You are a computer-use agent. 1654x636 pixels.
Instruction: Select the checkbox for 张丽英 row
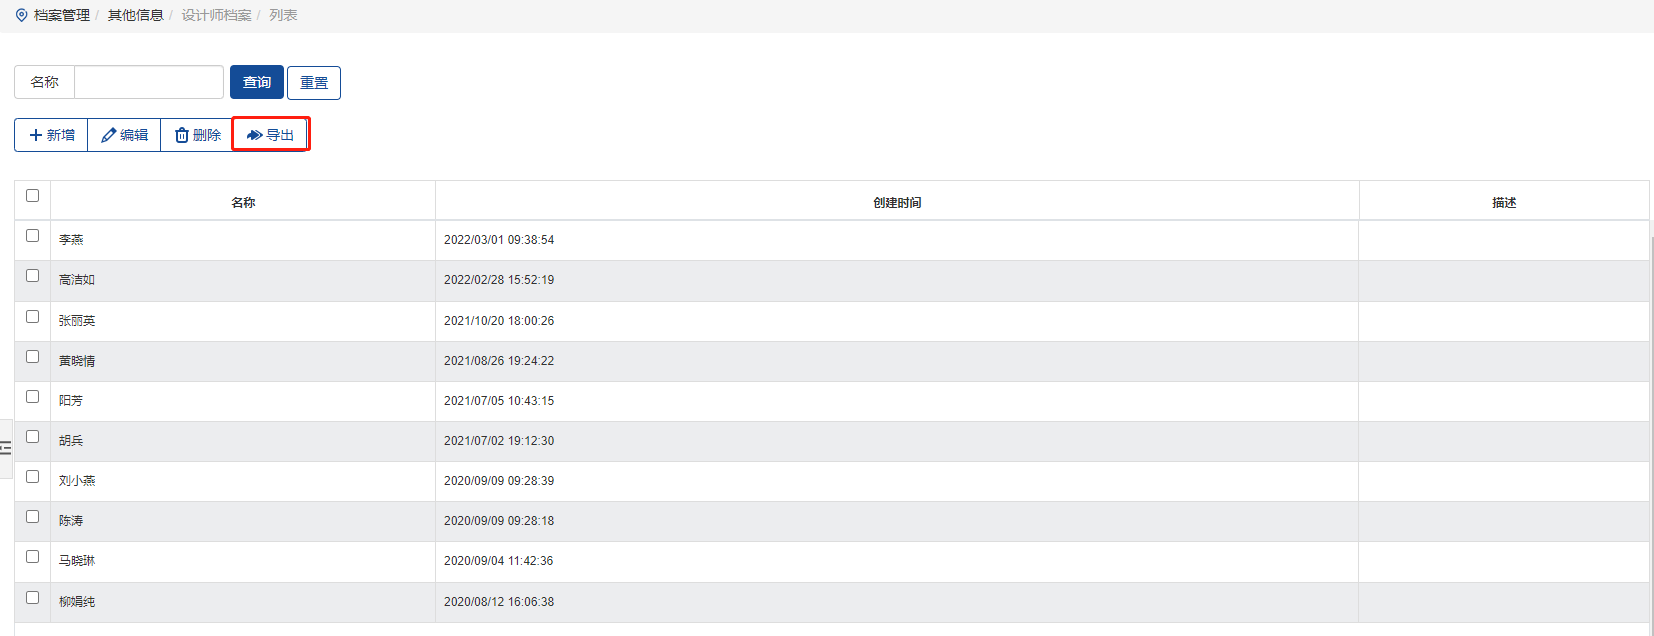[x=33, y=317]
